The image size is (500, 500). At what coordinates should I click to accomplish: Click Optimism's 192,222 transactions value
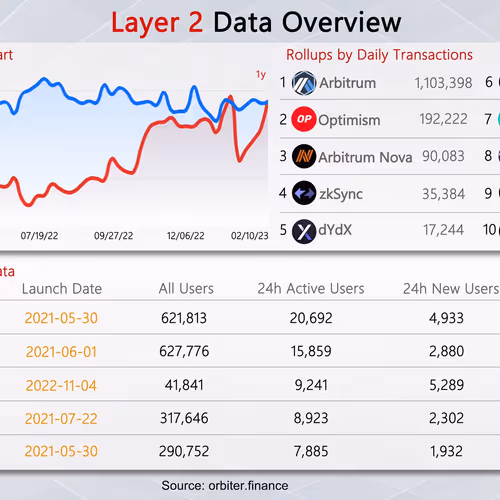tap(443, 119)
